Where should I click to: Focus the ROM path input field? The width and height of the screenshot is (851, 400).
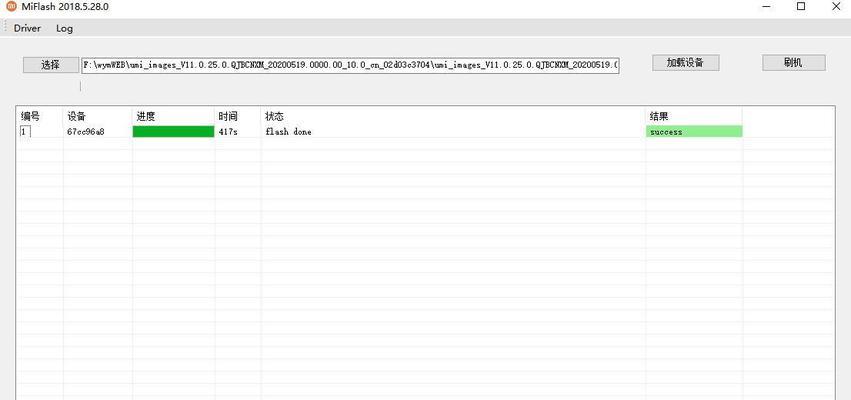350,65
